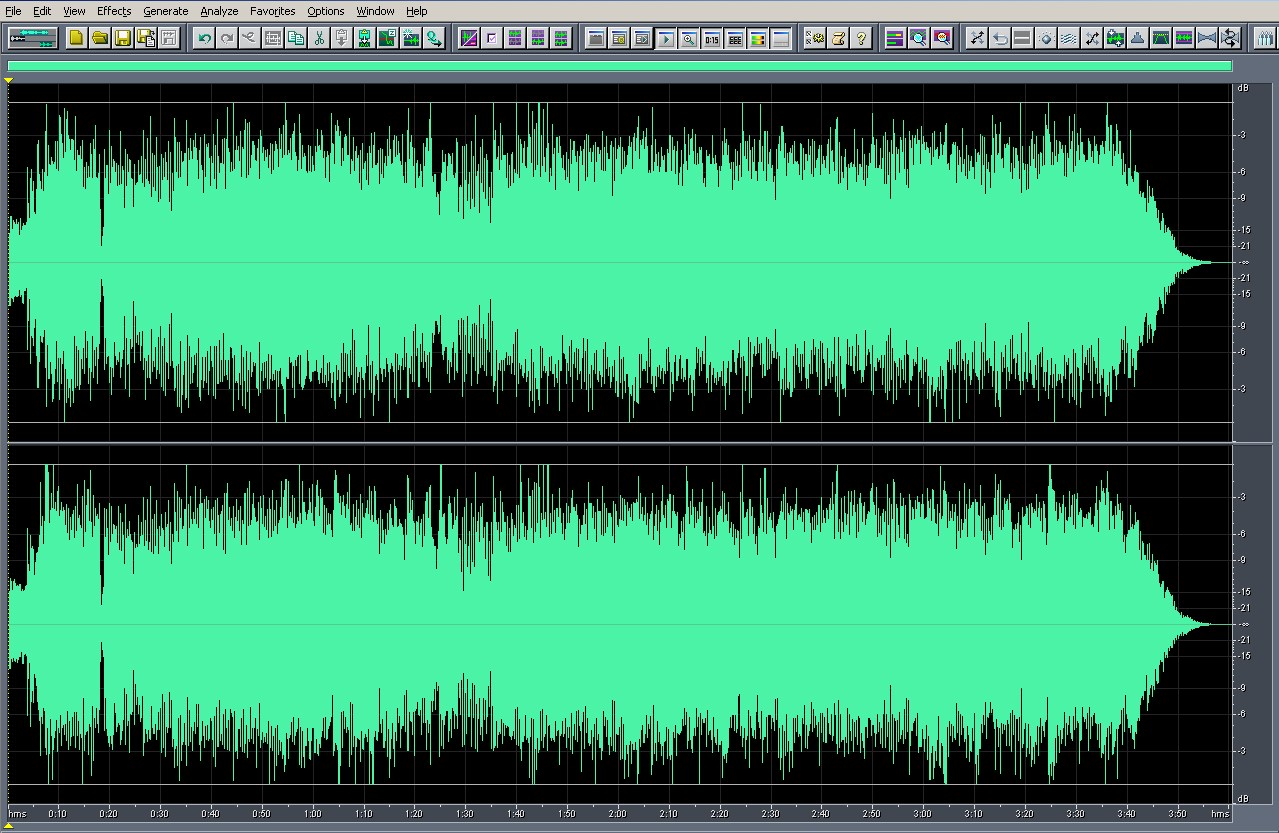The image size is (1279, 833).
Task: Save the file using the floppy disk icon
Action: [x=122, y=38]
